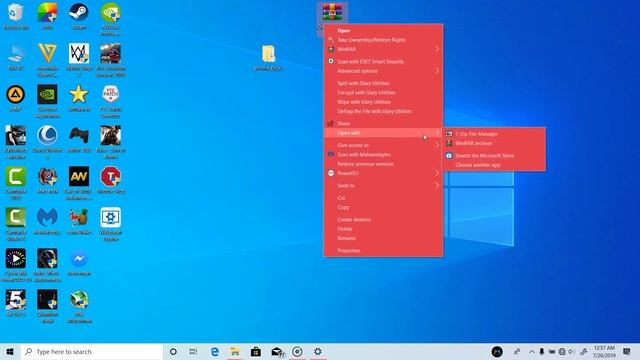Choose WinRAR archiver in submenu
The width and height of the screenshot is (640, 360).
[494, 143]
